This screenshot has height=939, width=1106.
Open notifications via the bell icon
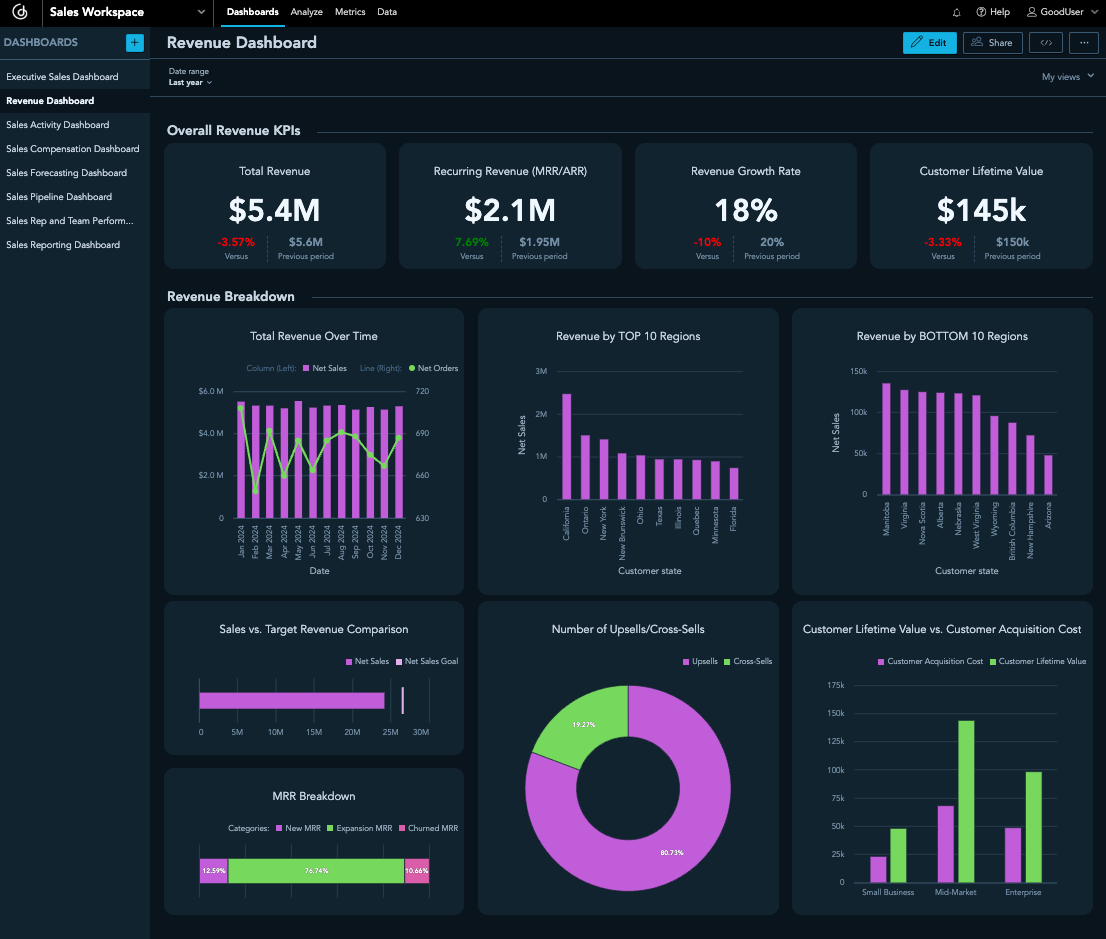956,12
